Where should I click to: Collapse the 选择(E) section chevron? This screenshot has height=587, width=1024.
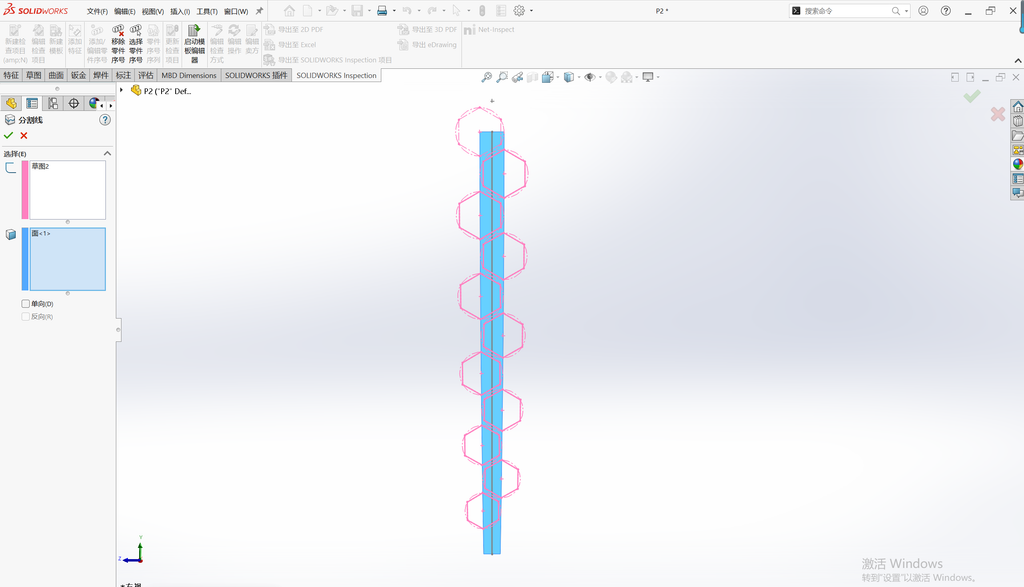107,153
